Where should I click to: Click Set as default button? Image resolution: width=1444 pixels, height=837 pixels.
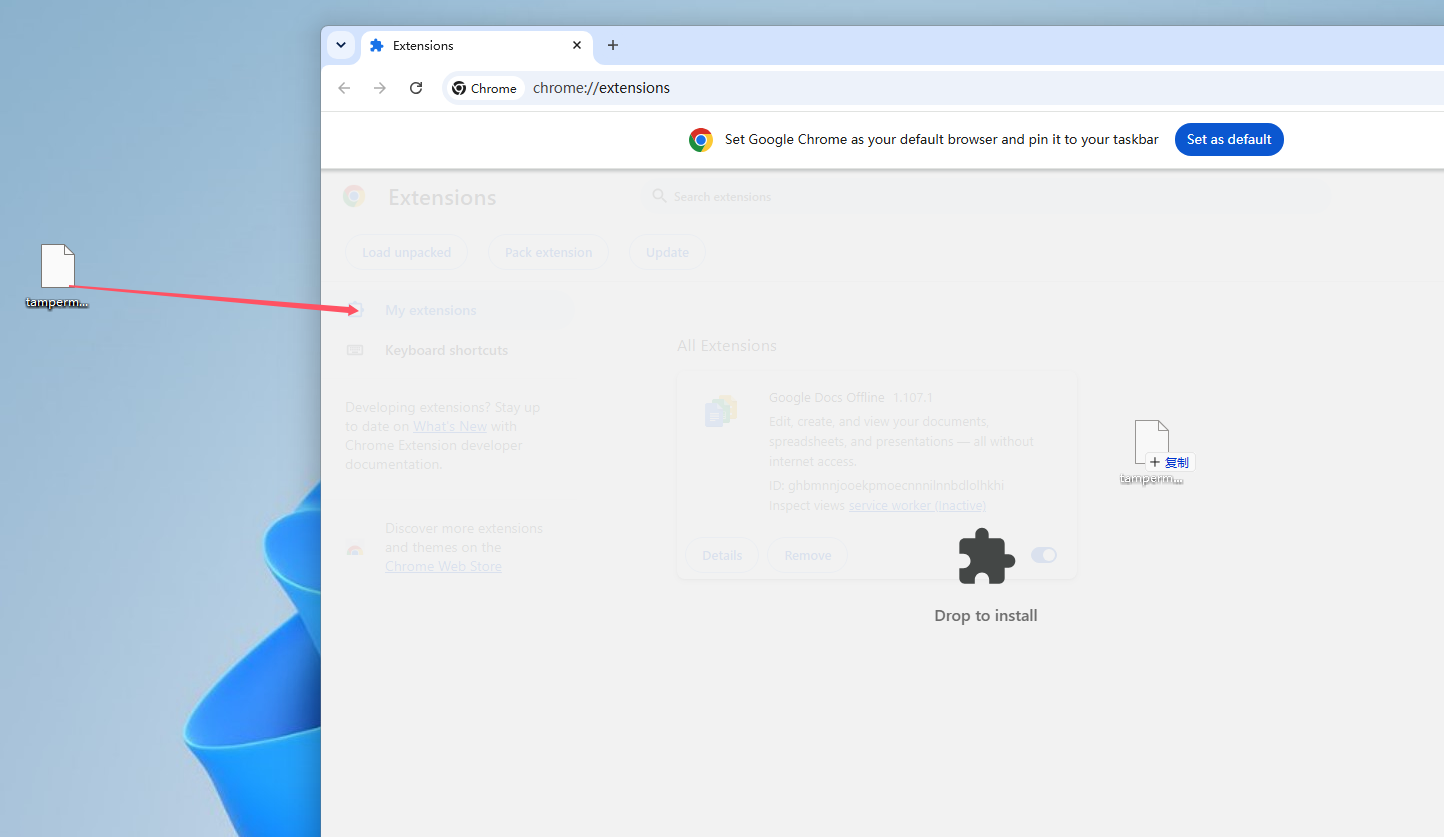[1229, 139]
